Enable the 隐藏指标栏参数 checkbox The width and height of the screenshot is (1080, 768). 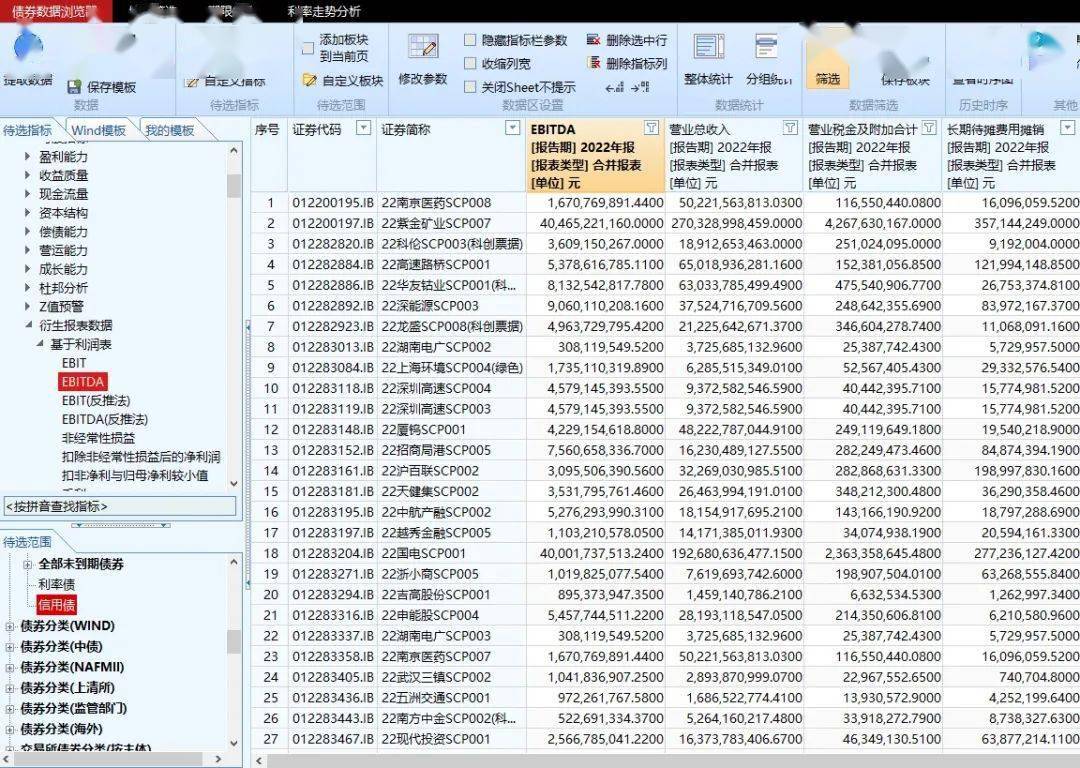point(468,40)
